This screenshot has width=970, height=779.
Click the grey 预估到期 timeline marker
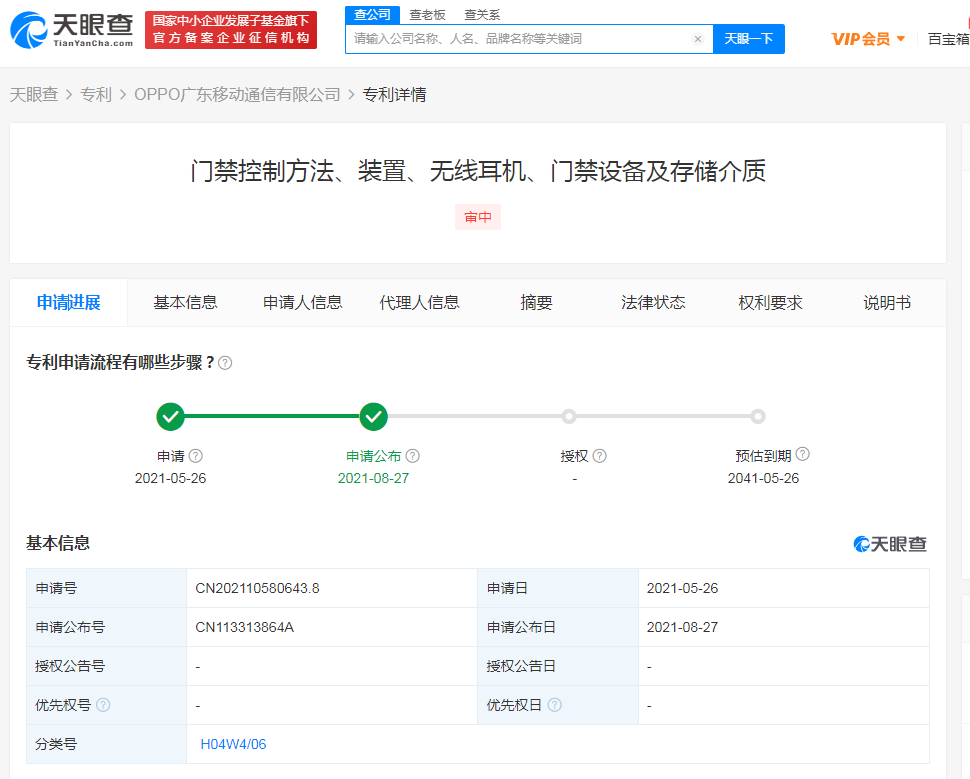(x=758, y=416)
